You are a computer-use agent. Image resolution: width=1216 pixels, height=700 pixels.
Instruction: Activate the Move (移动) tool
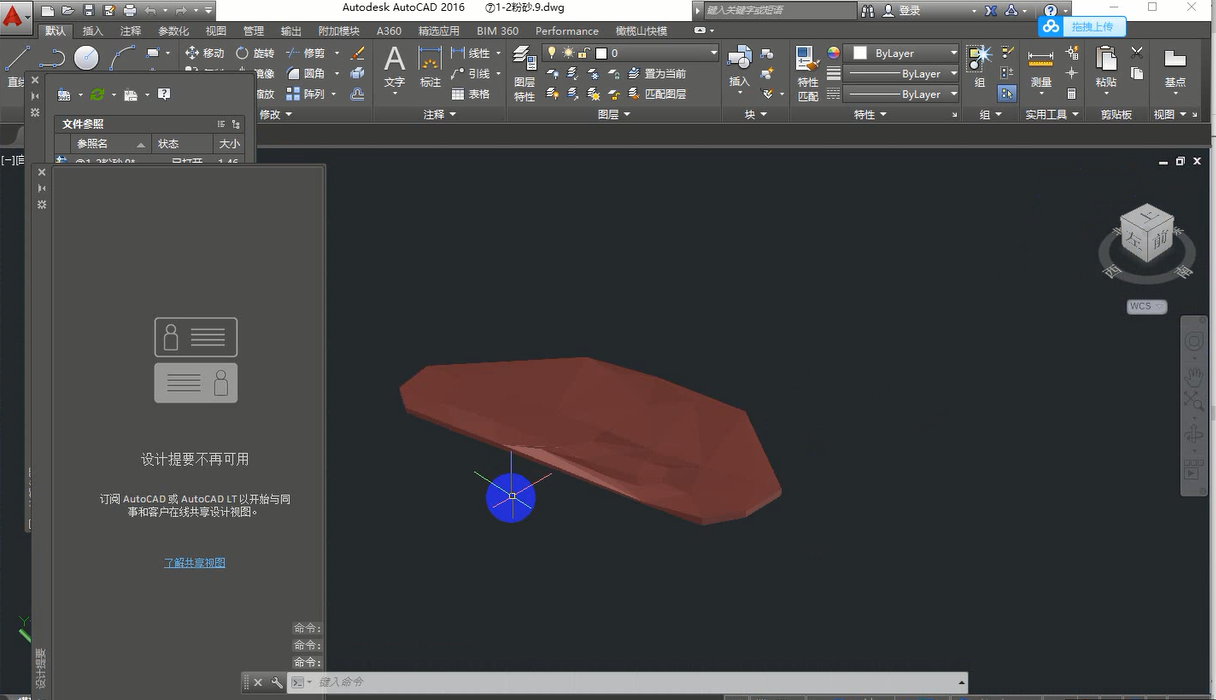(205, 53)
